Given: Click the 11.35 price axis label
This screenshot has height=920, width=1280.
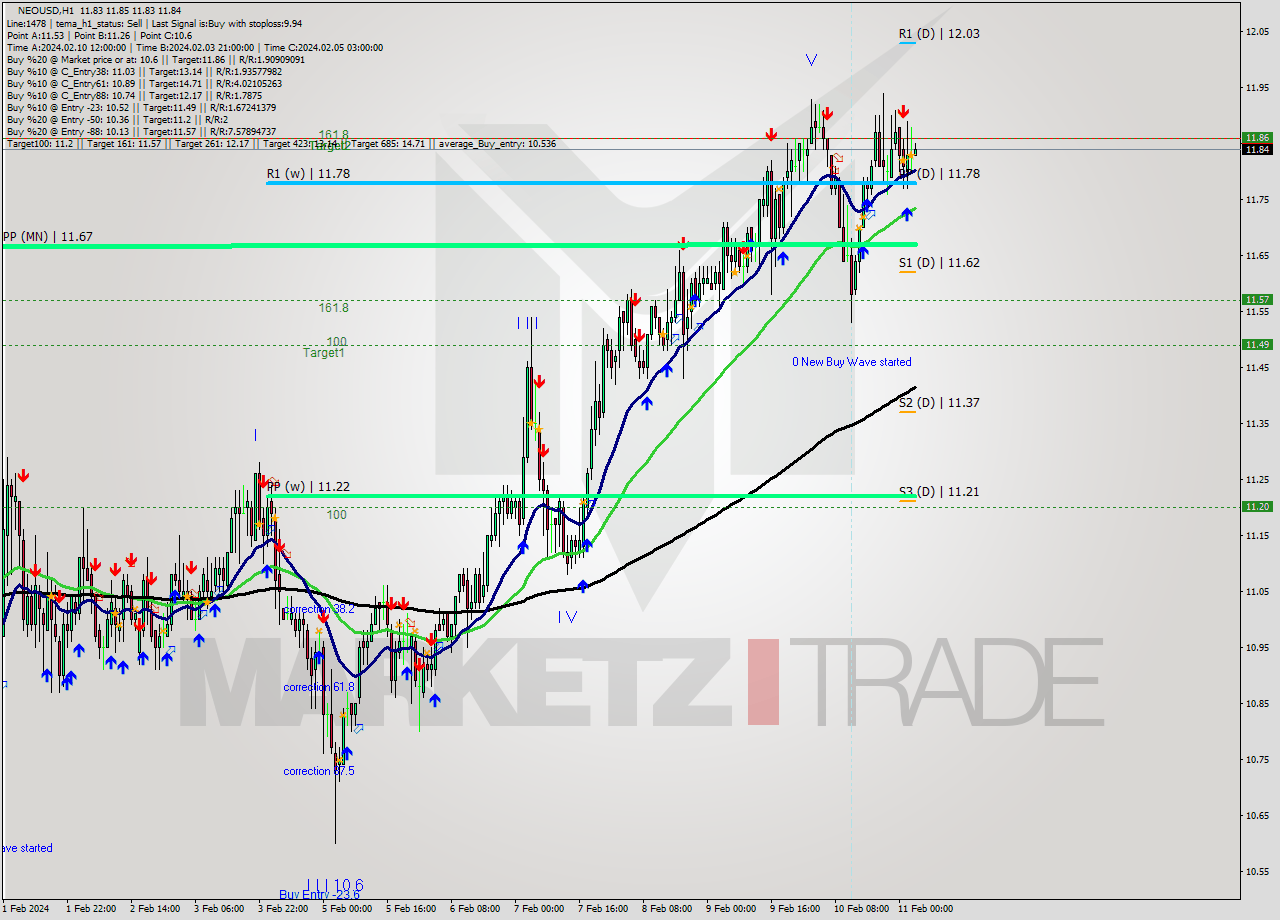Looking at the screenshot, I should 1257,424.
